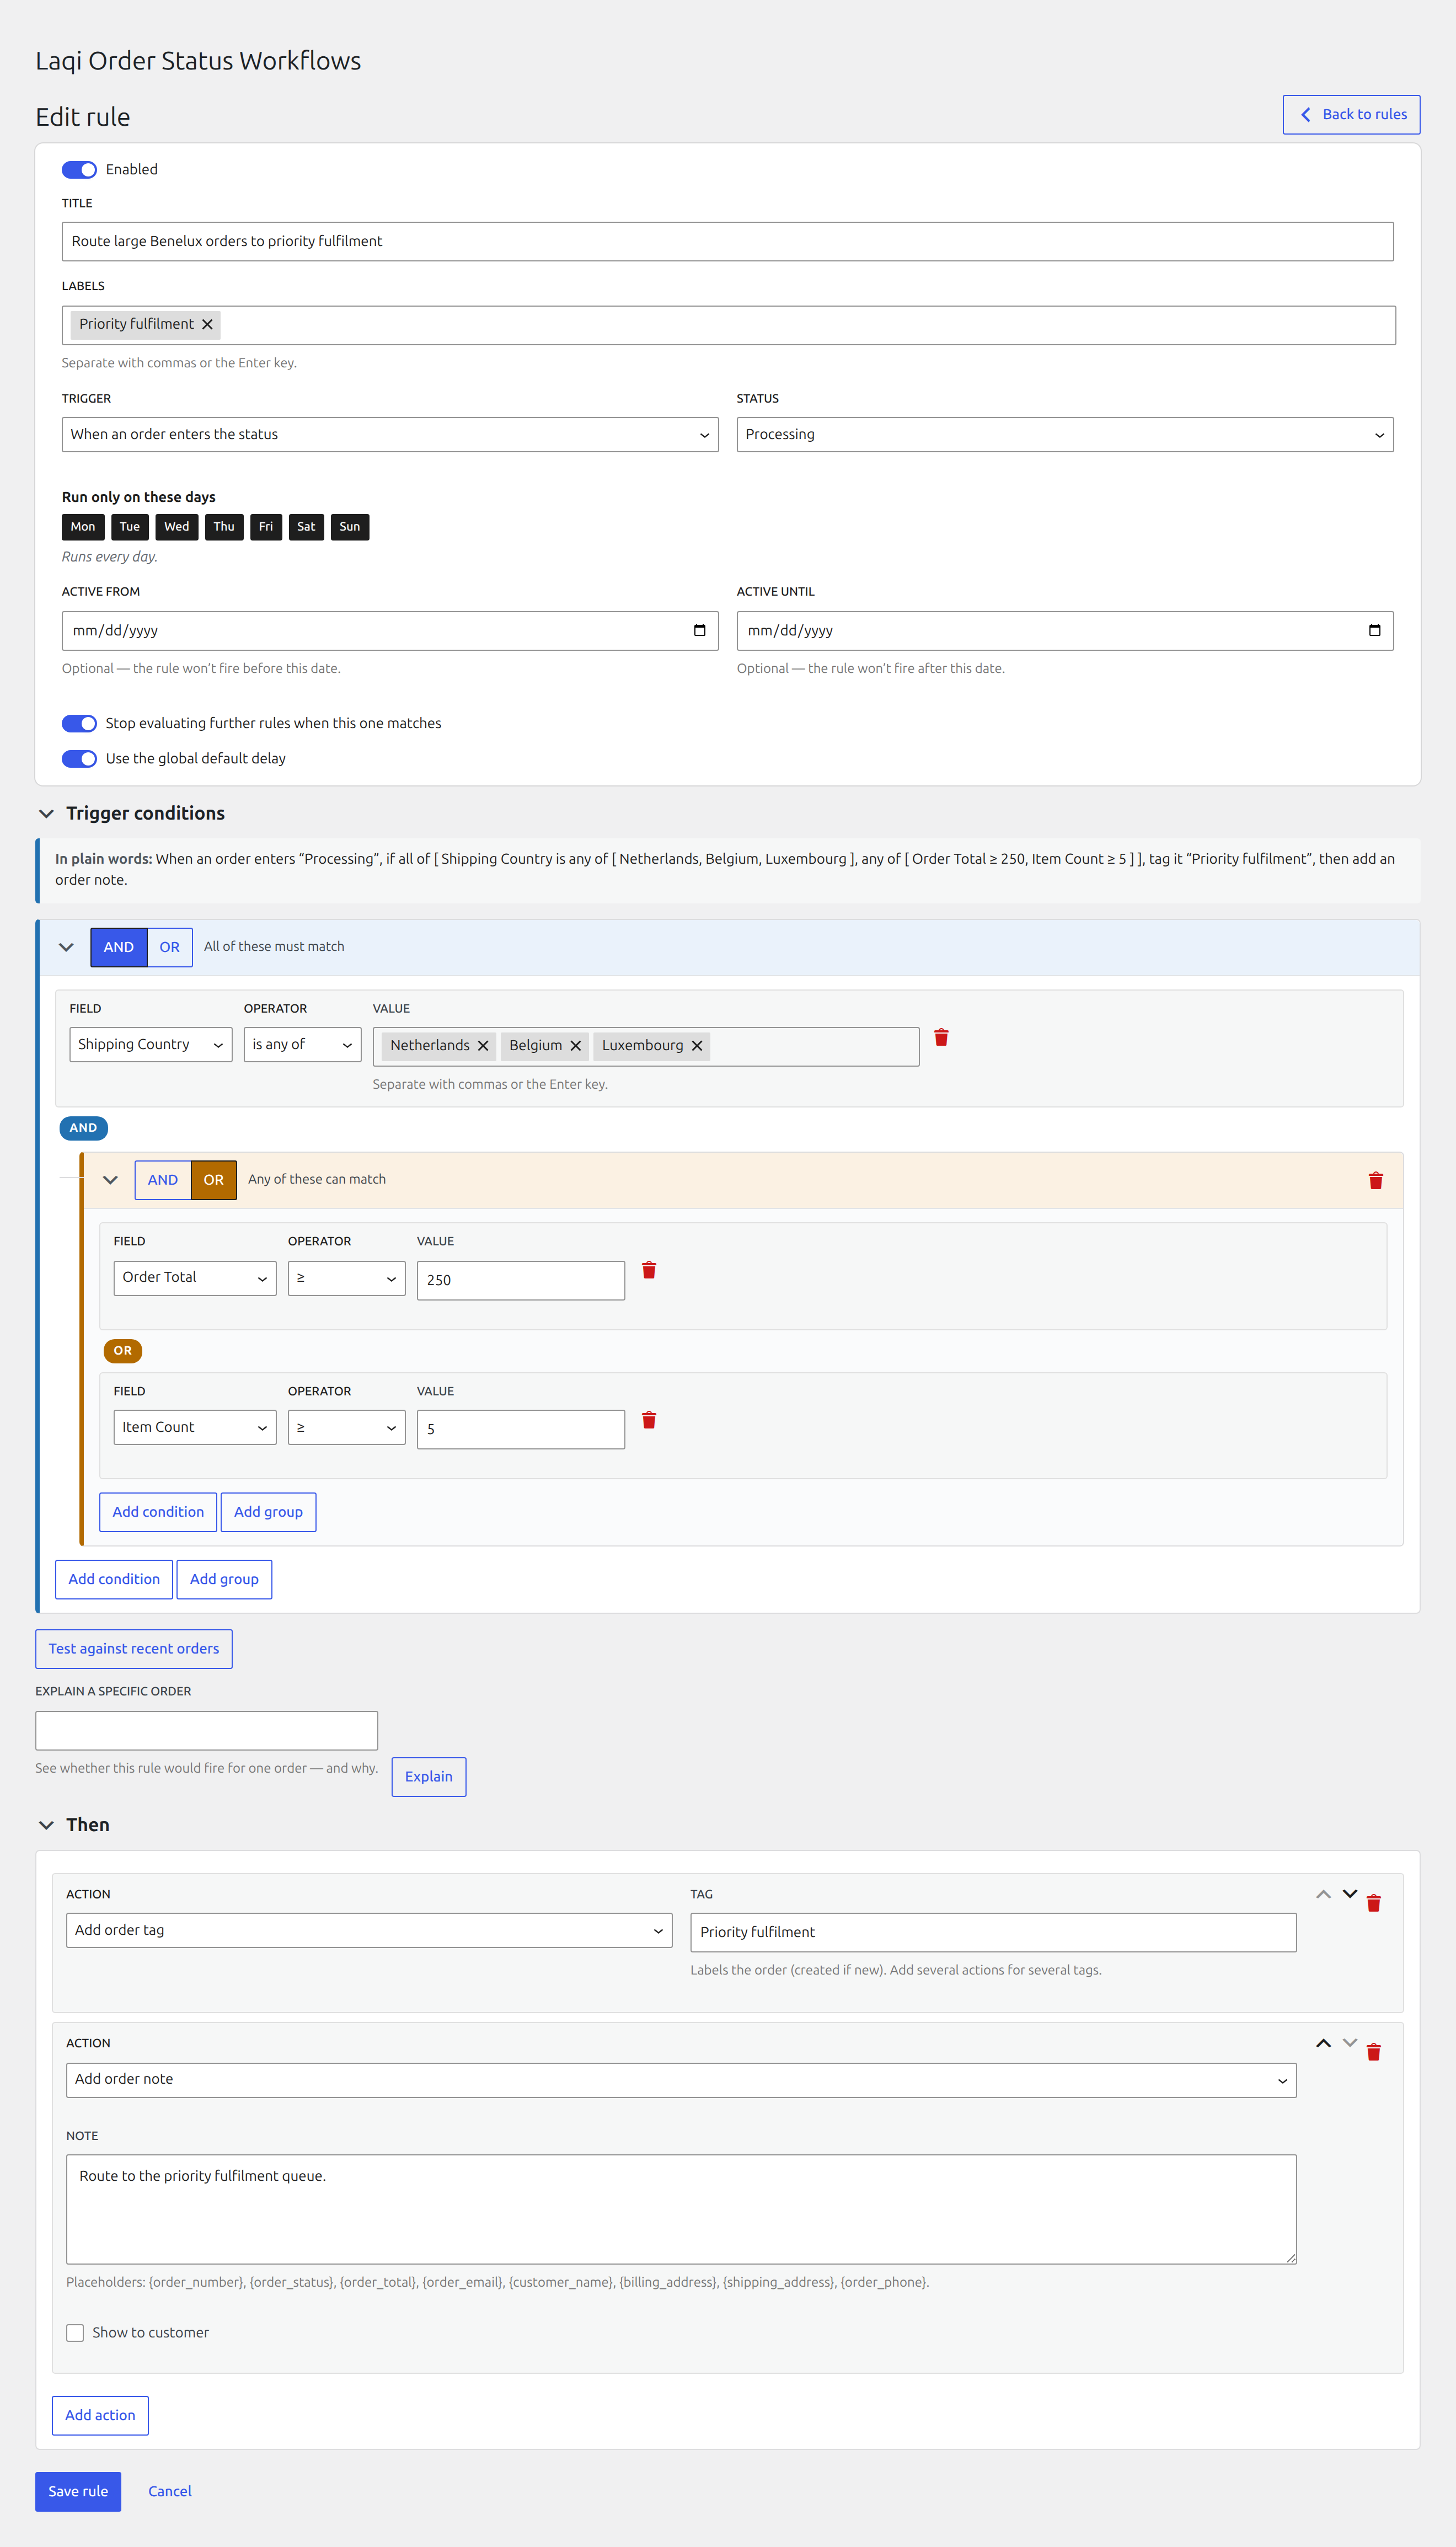
Task: Remove the Priority fulfilment label chip
Action: (207, 324)
